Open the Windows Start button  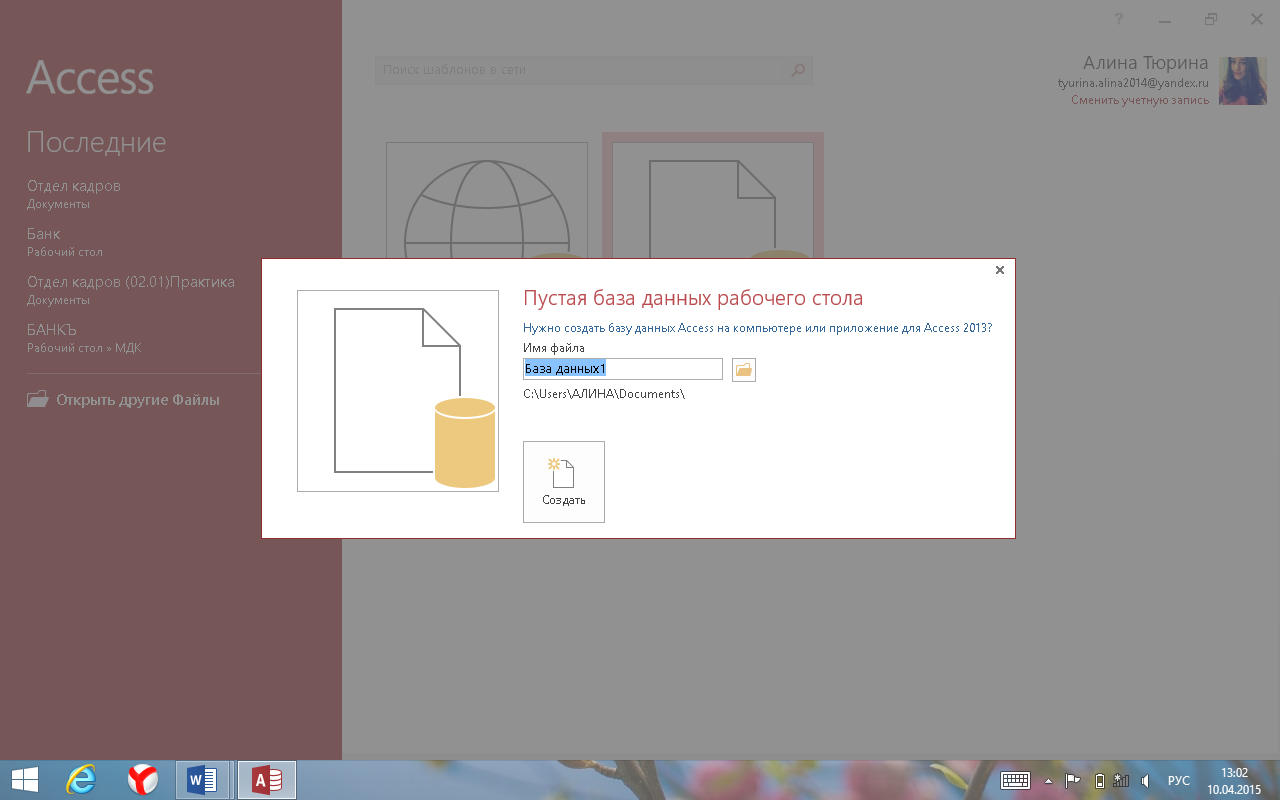click(x=25, y=780)
